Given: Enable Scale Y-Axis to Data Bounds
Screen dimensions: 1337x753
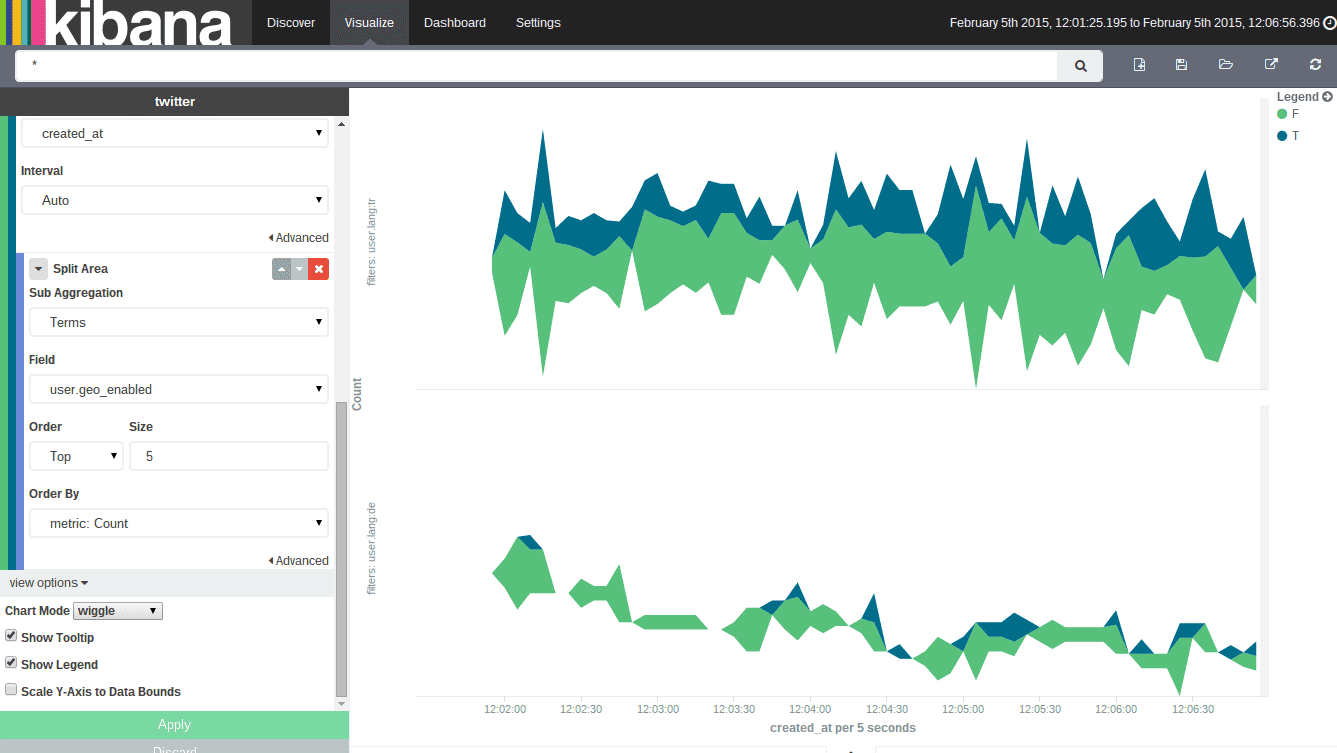Looking at the screenshot, I should click(11, 690).
